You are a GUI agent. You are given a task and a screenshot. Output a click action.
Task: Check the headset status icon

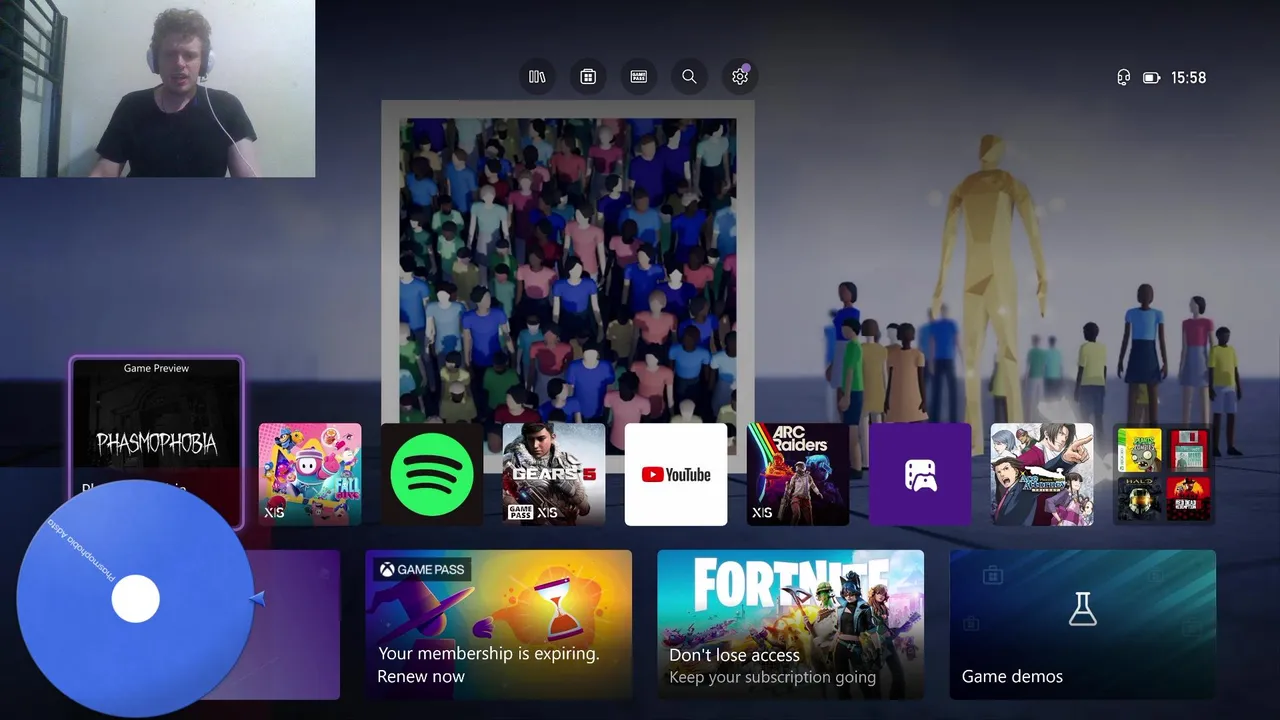click(1124, 77)
